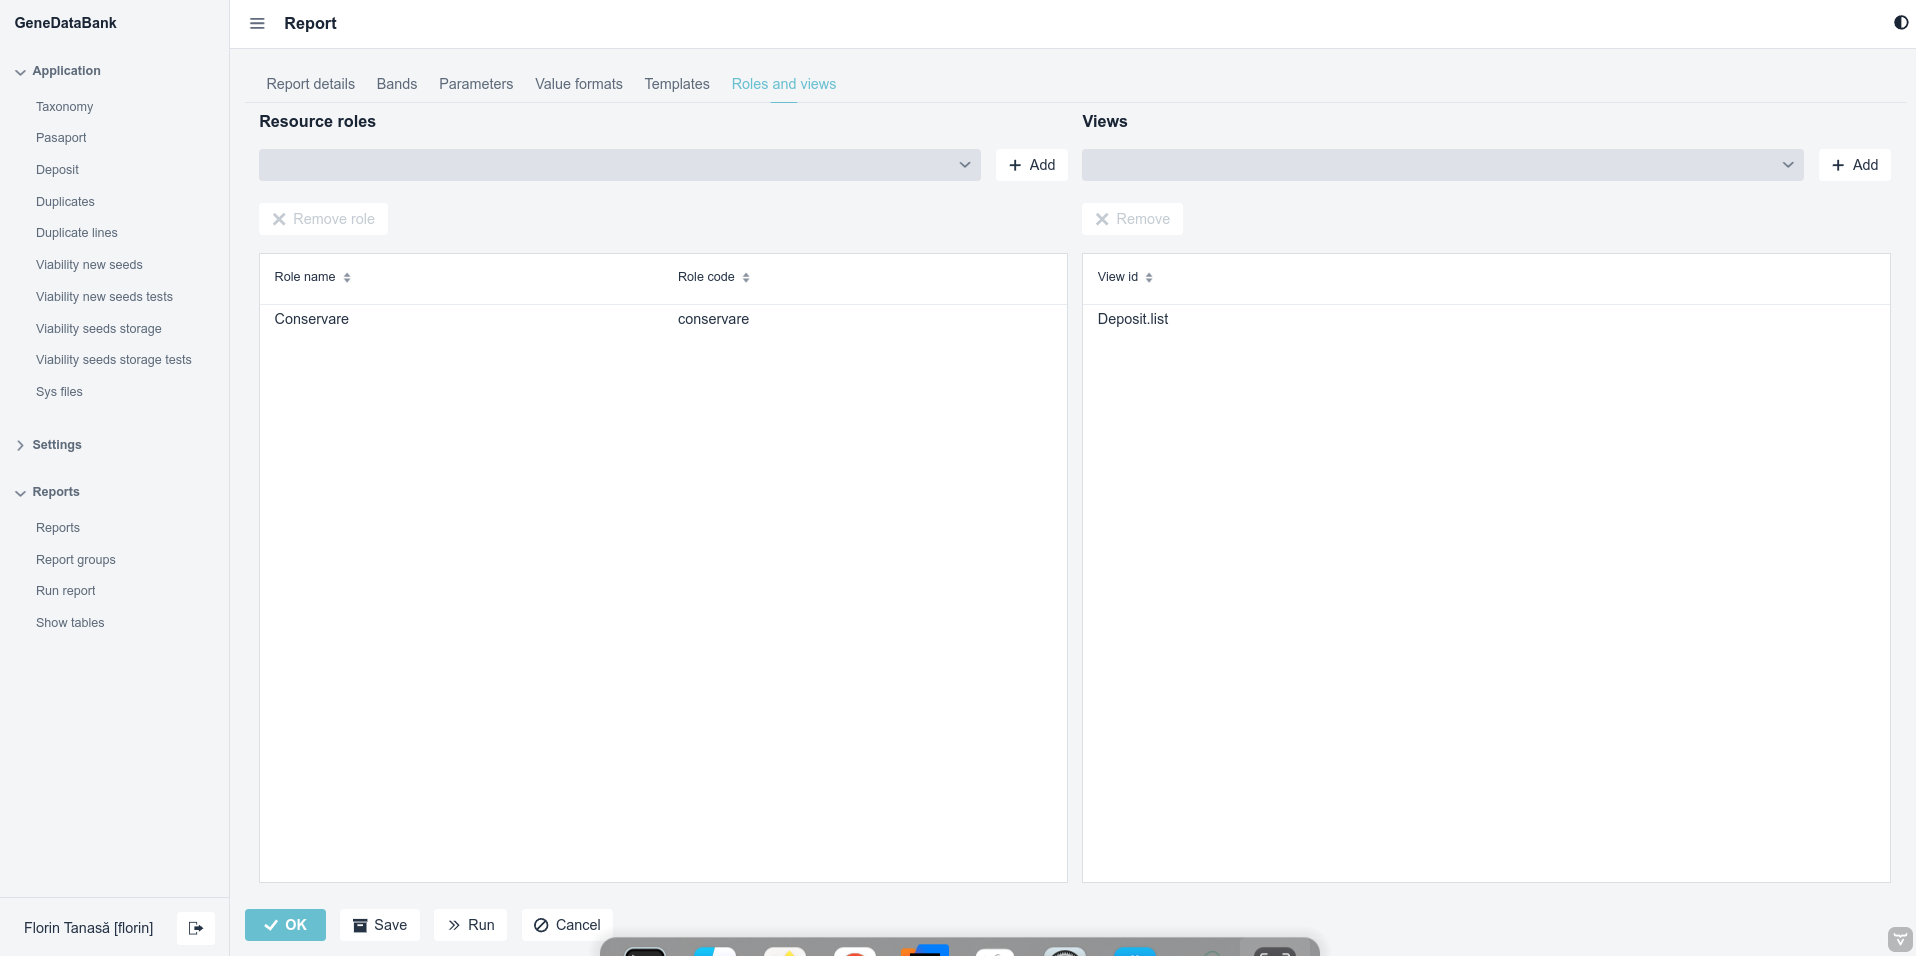Confirm with the OK button

pos(285,925)
